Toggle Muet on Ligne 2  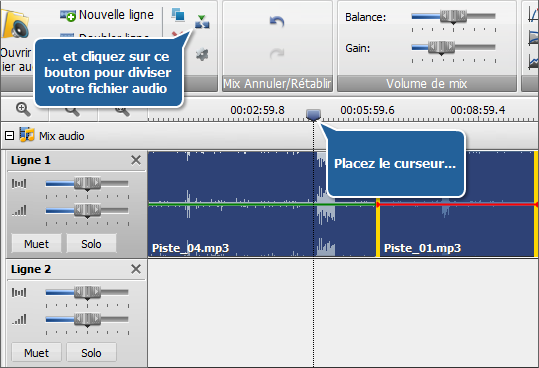click(x=36, y=353)
